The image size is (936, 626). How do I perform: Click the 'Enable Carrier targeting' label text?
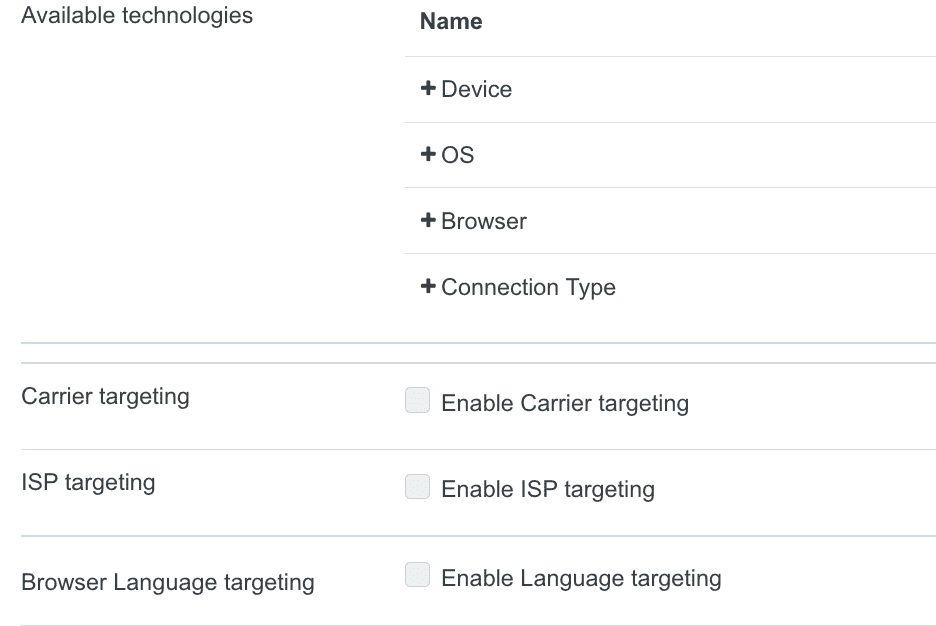(565, 403)
